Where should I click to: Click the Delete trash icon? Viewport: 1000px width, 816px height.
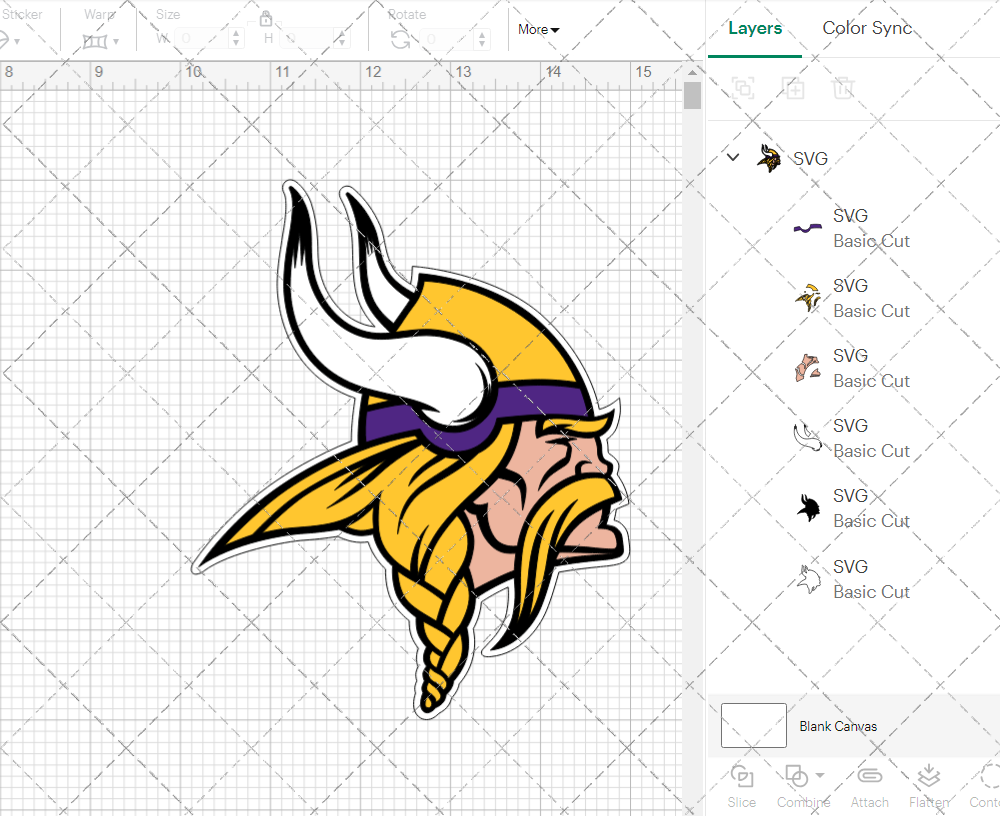coord(844,89)
